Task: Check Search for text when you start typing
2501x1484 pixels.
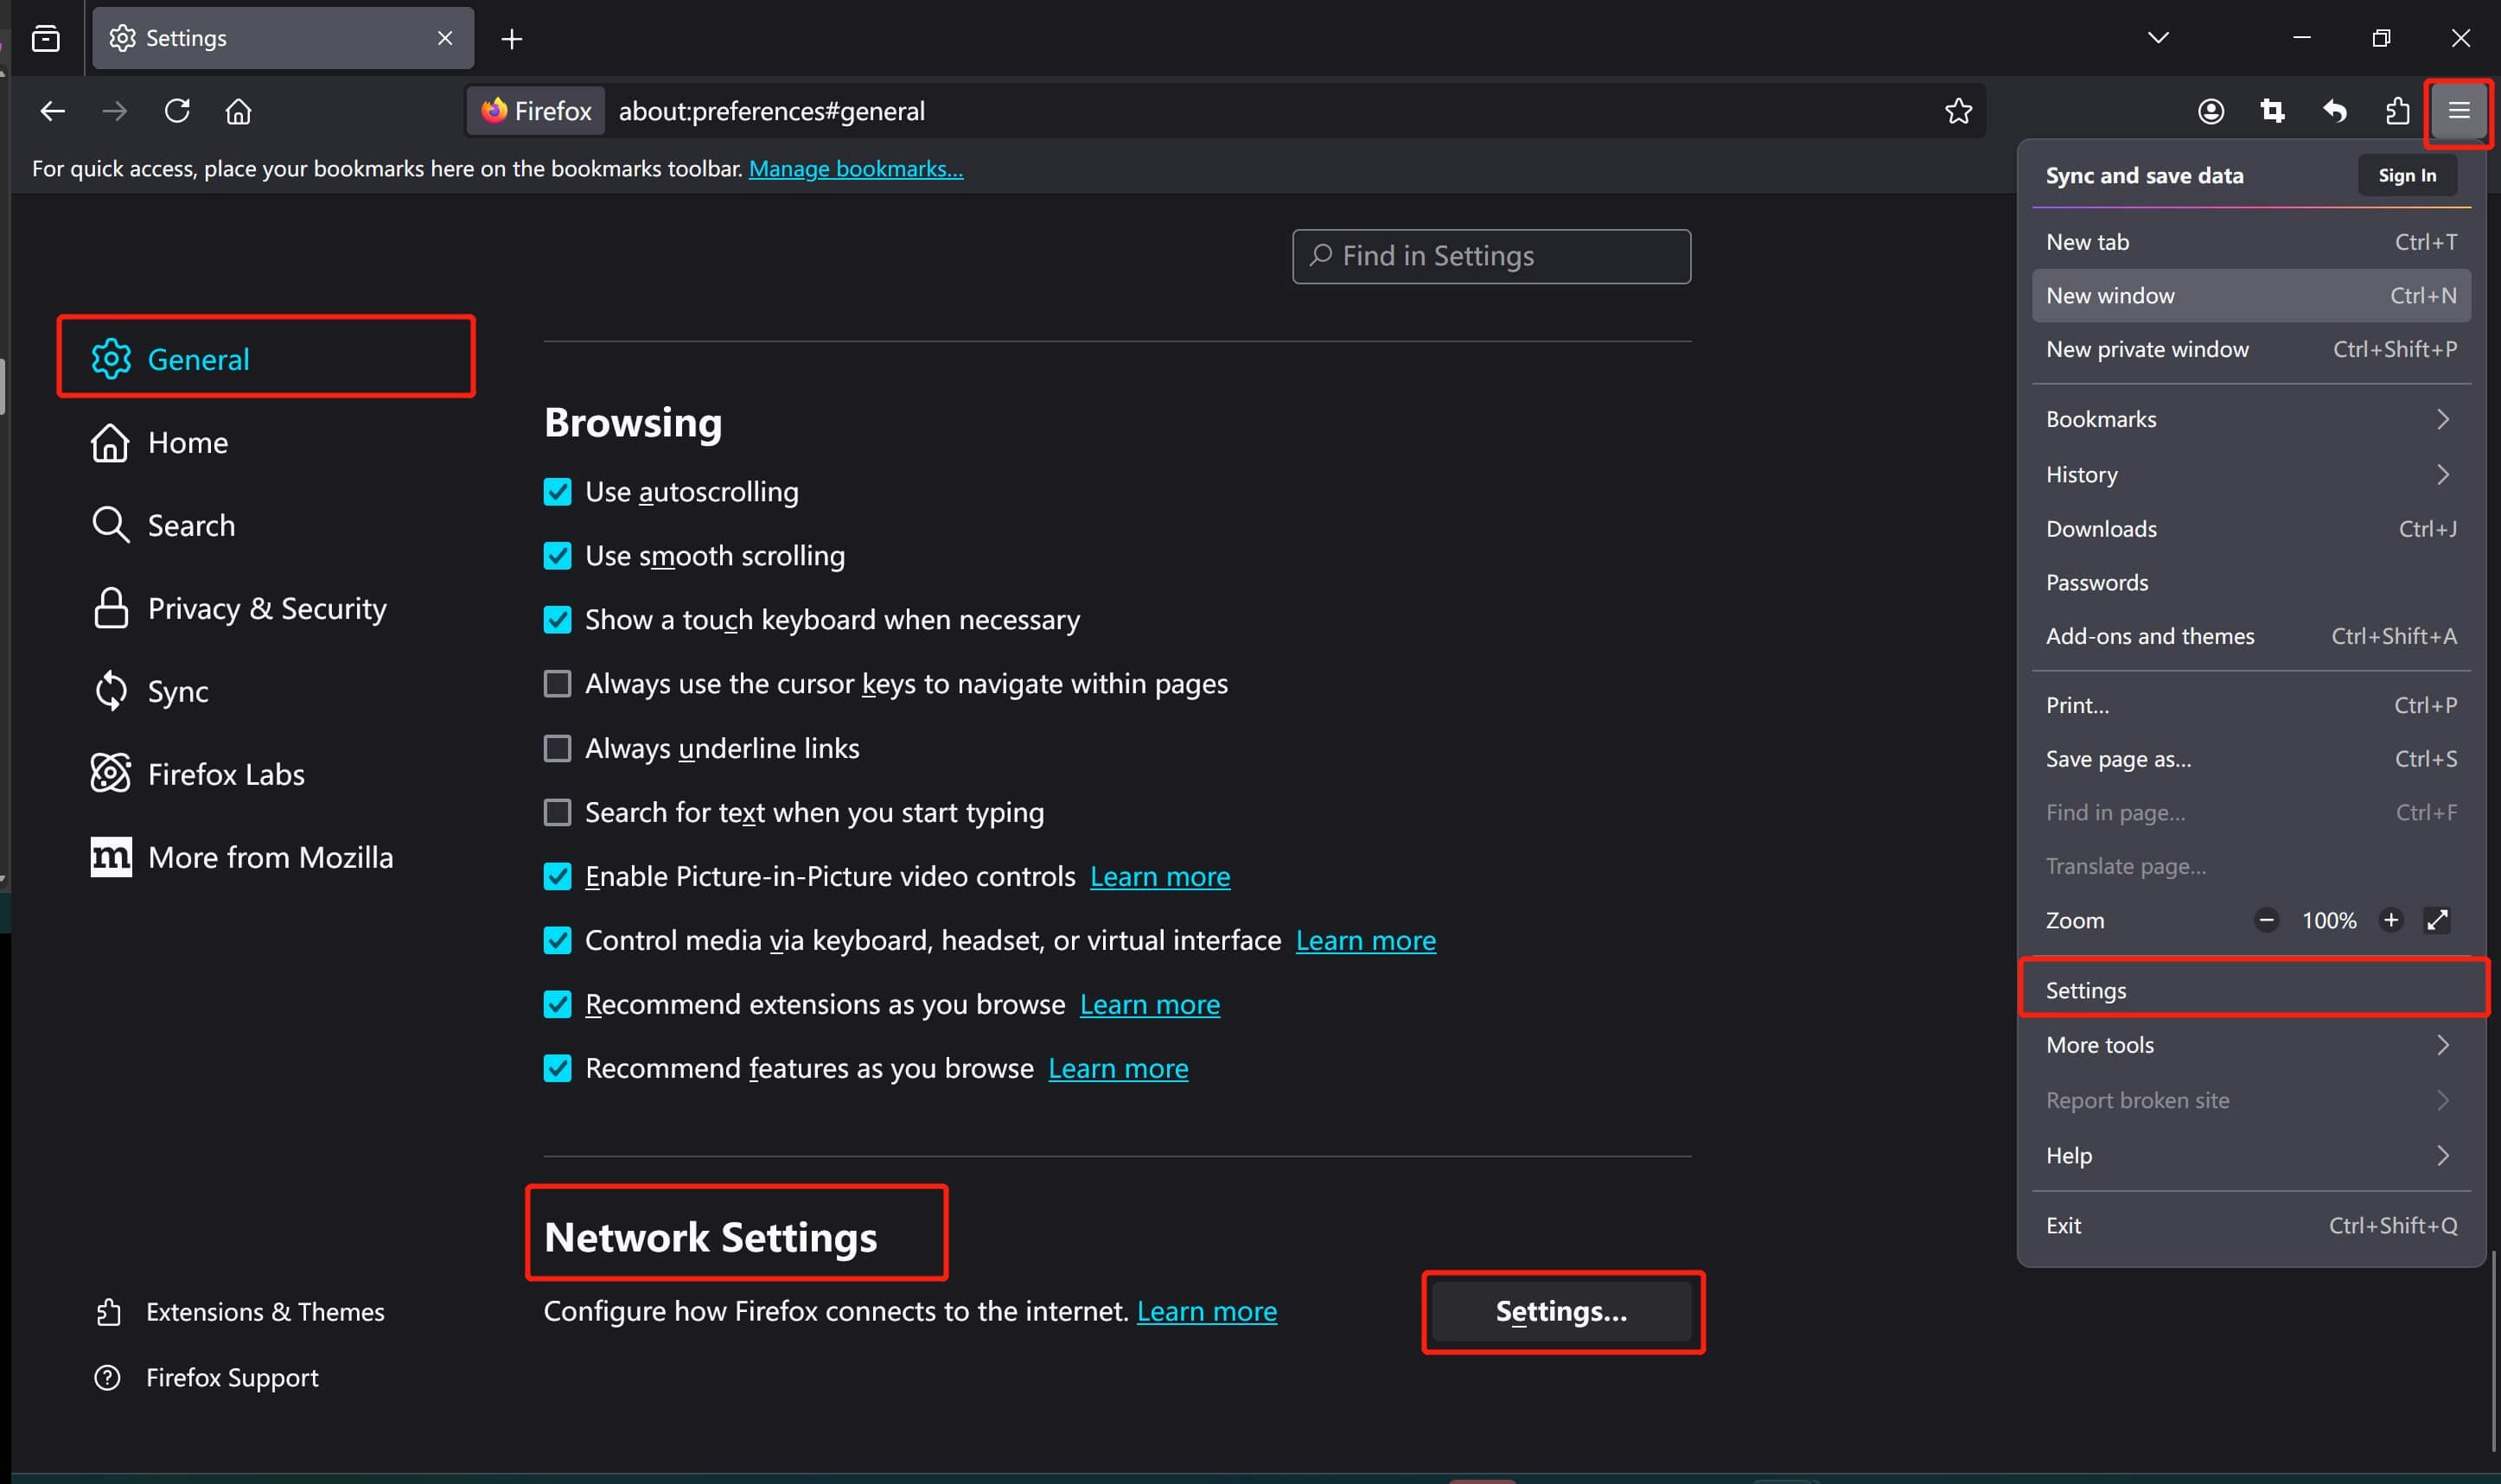Action: [x=557, y=812]
